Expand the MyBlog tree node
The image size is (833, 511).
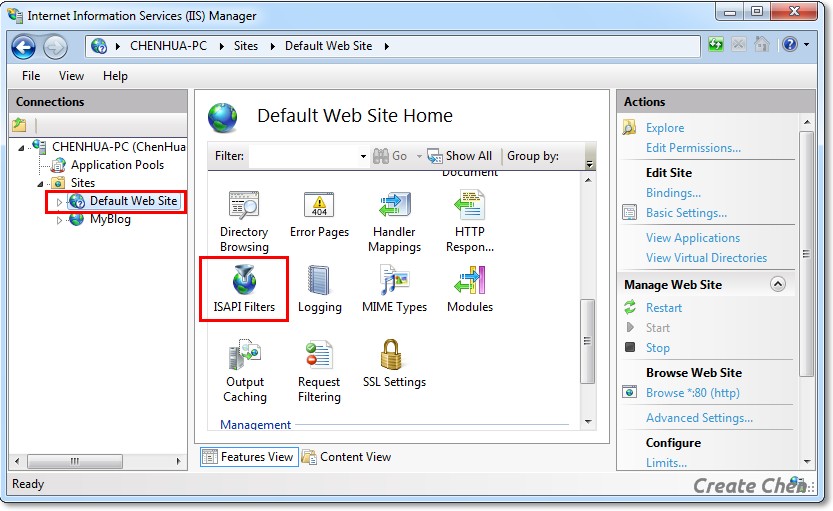click(59, 220)
